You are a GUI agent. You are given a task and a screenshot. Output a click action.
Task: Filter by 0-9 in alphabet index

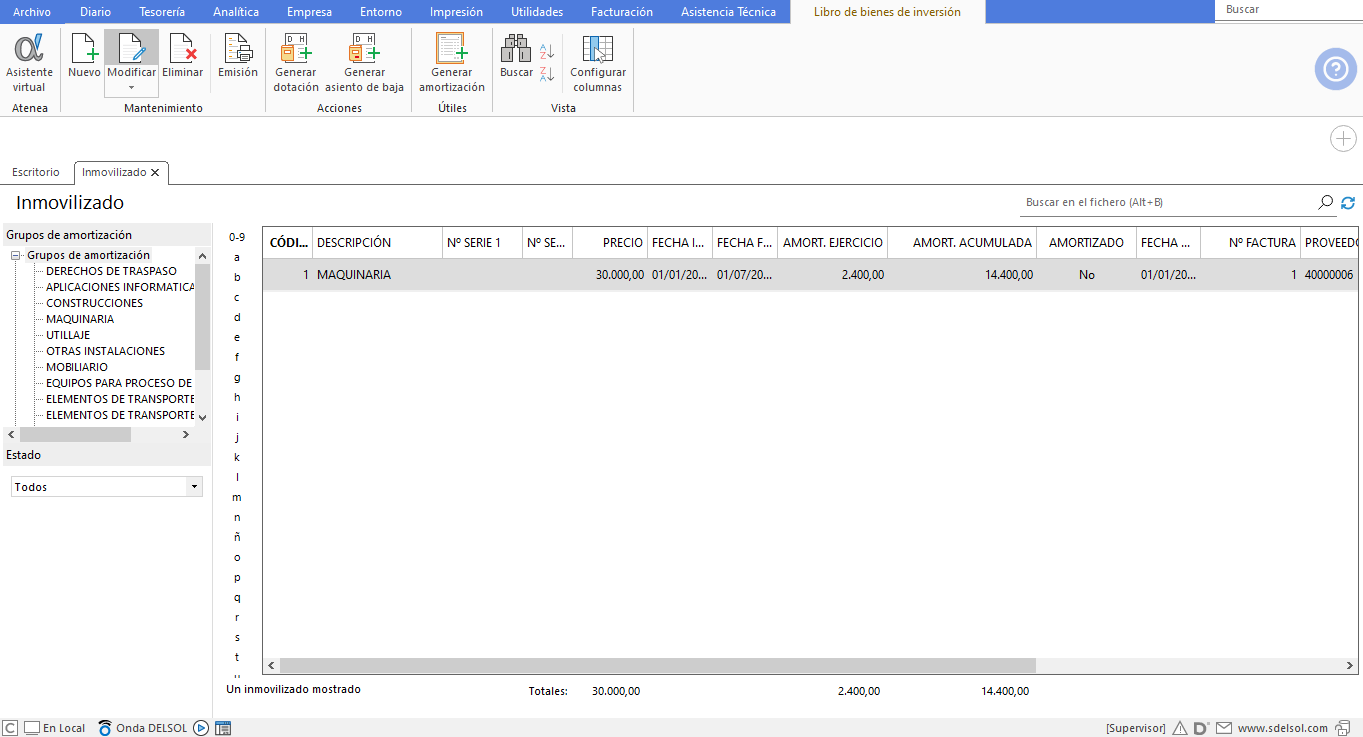pyautogui.click(x=237, y=237)
